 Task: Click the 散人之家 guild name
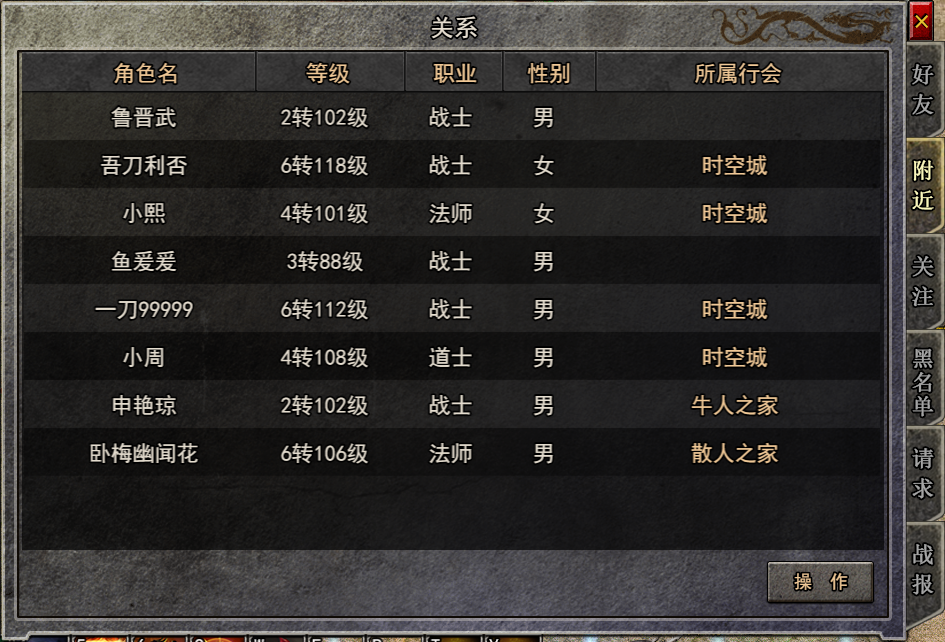tap(735, 453)
